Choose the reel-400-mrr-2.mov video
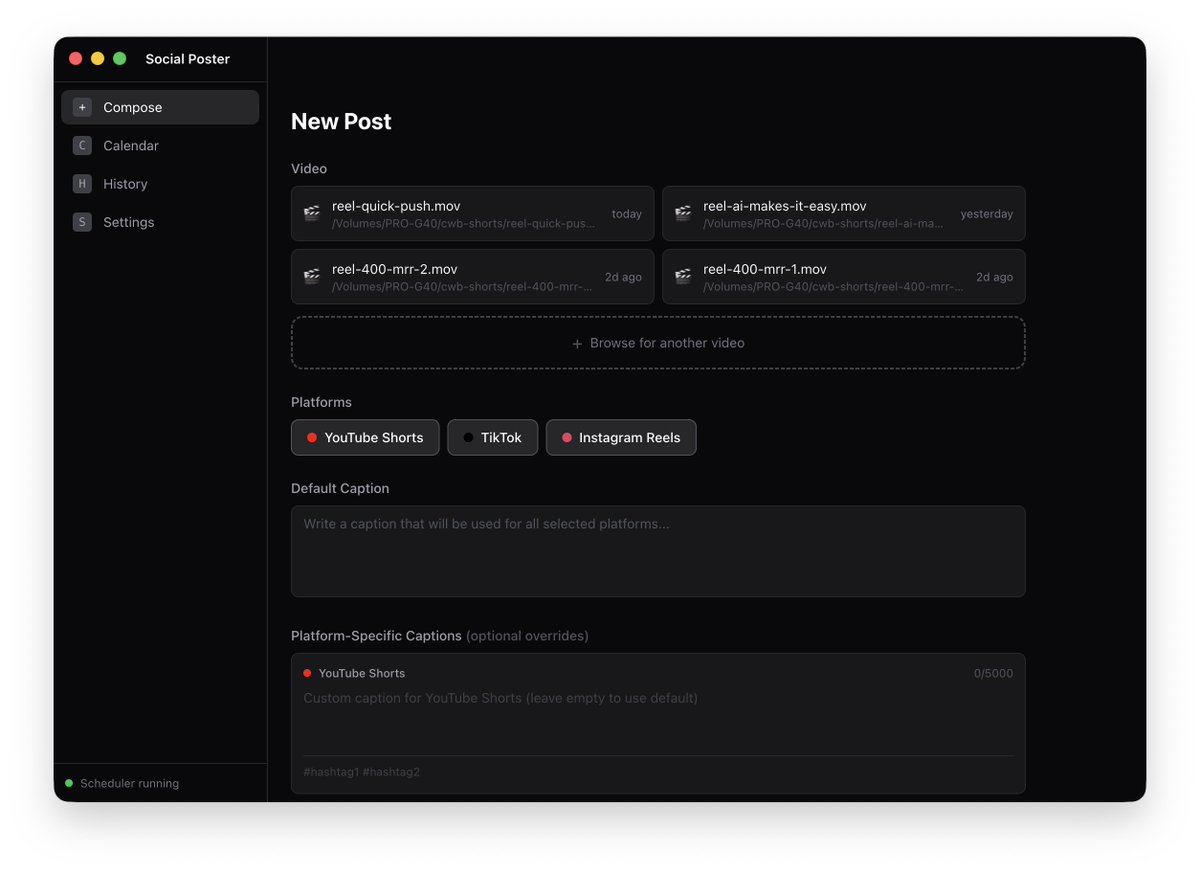Viewport: 1200px width, 873px height. coord(473,276)
